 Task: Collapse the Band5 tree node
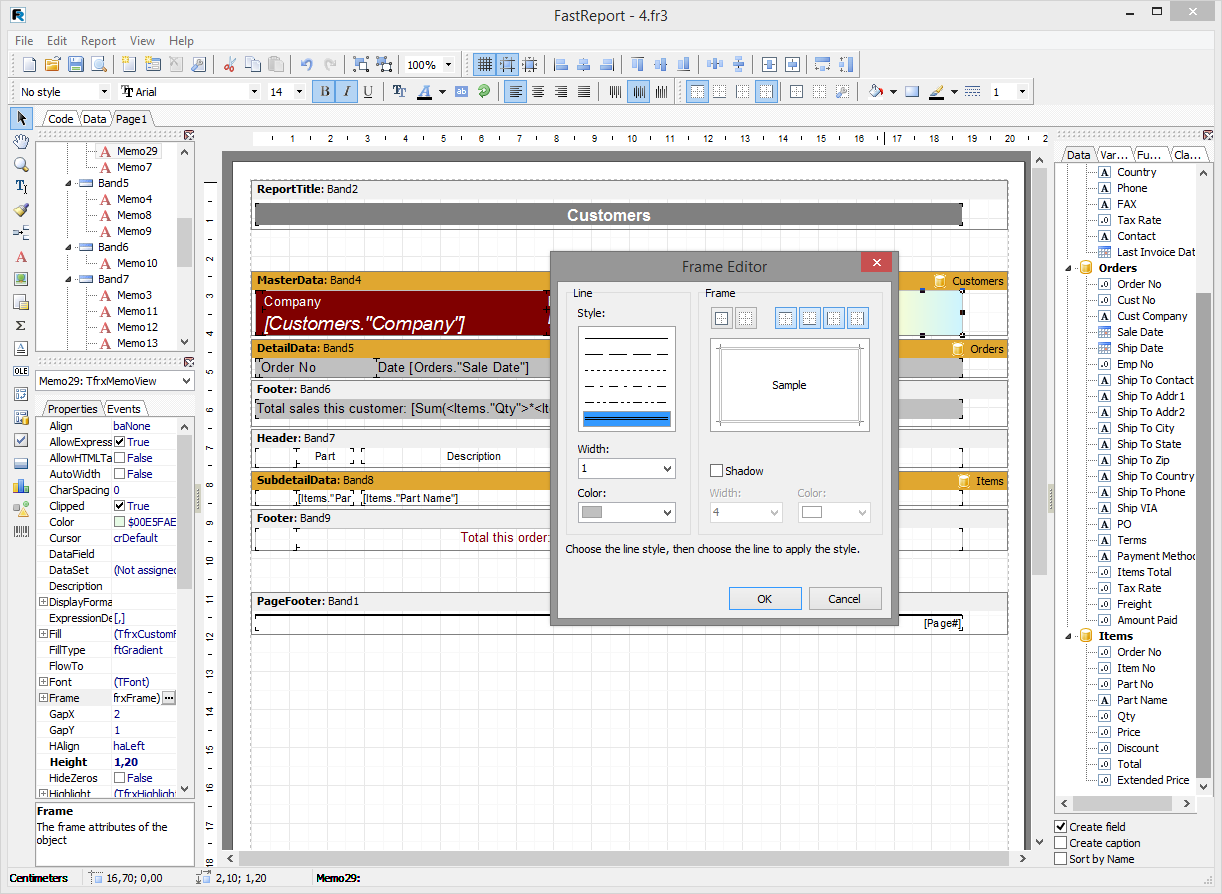pos(70,184)
